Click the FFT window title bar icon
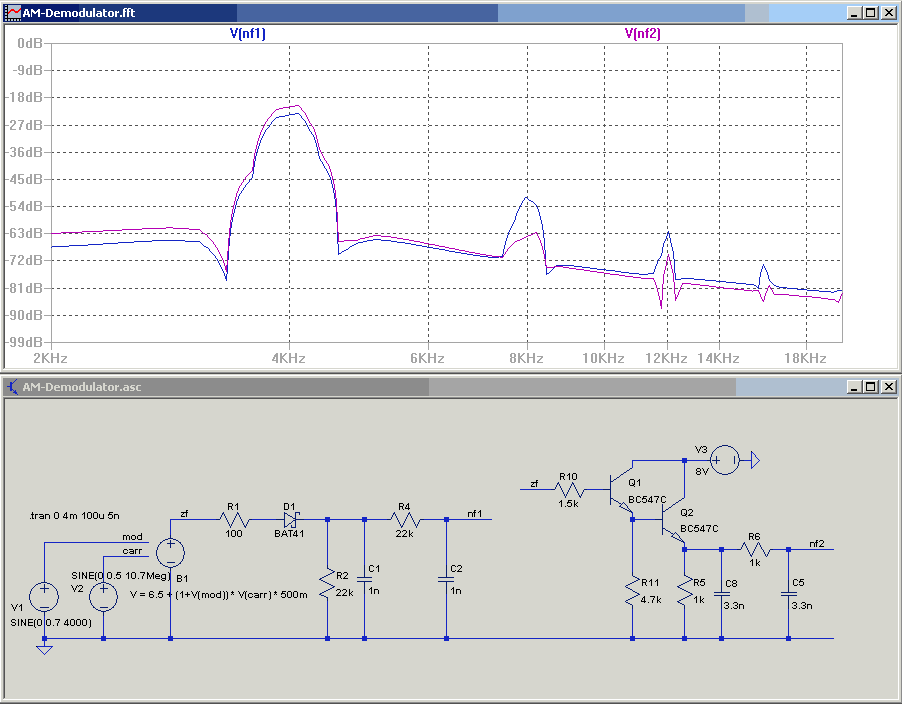The height and width of the screenshot is (704, 902). [12, 12]
